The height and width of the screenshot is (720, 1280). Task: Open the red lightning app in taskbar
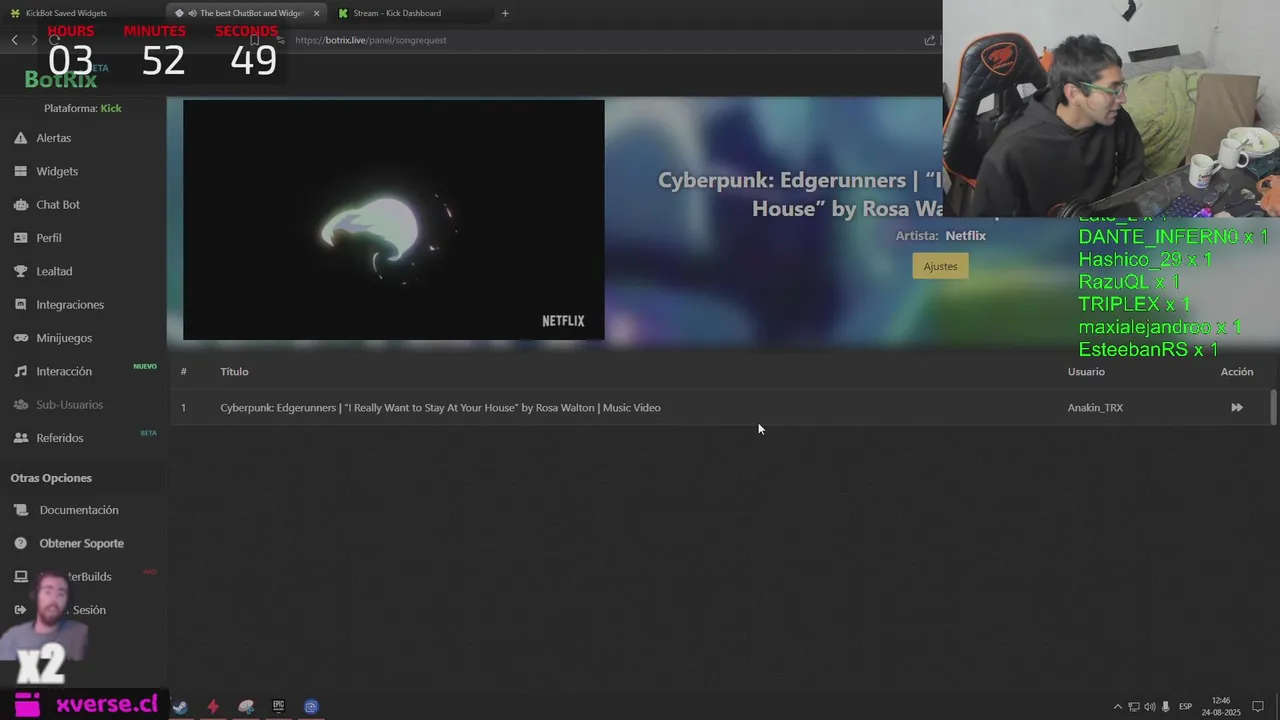pyautogui.click(x=212, y=706)
